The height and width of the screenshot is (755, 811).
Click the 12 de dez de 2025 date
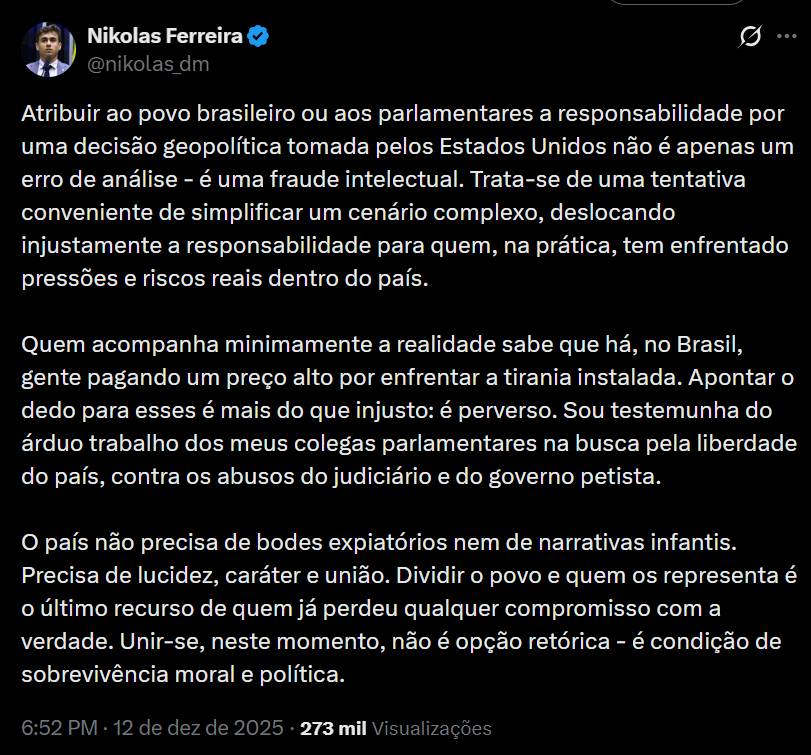[x=197, y=728]
